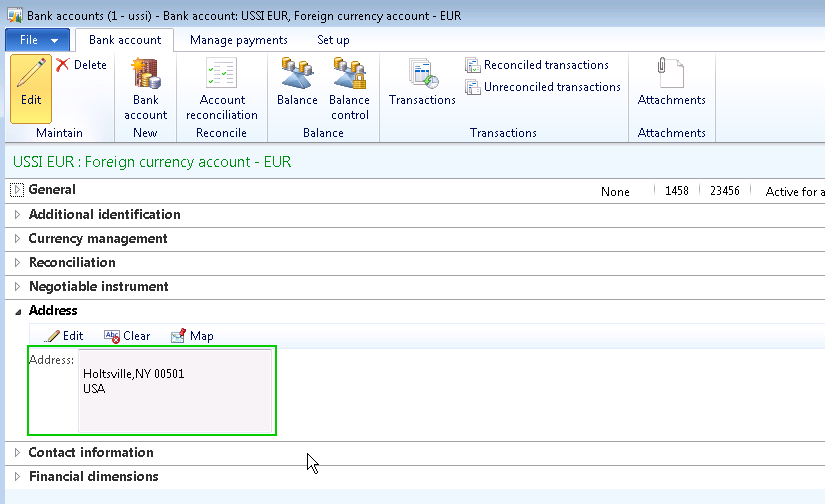Clear the address
The image size is (825, 504).
pos(127,336)
